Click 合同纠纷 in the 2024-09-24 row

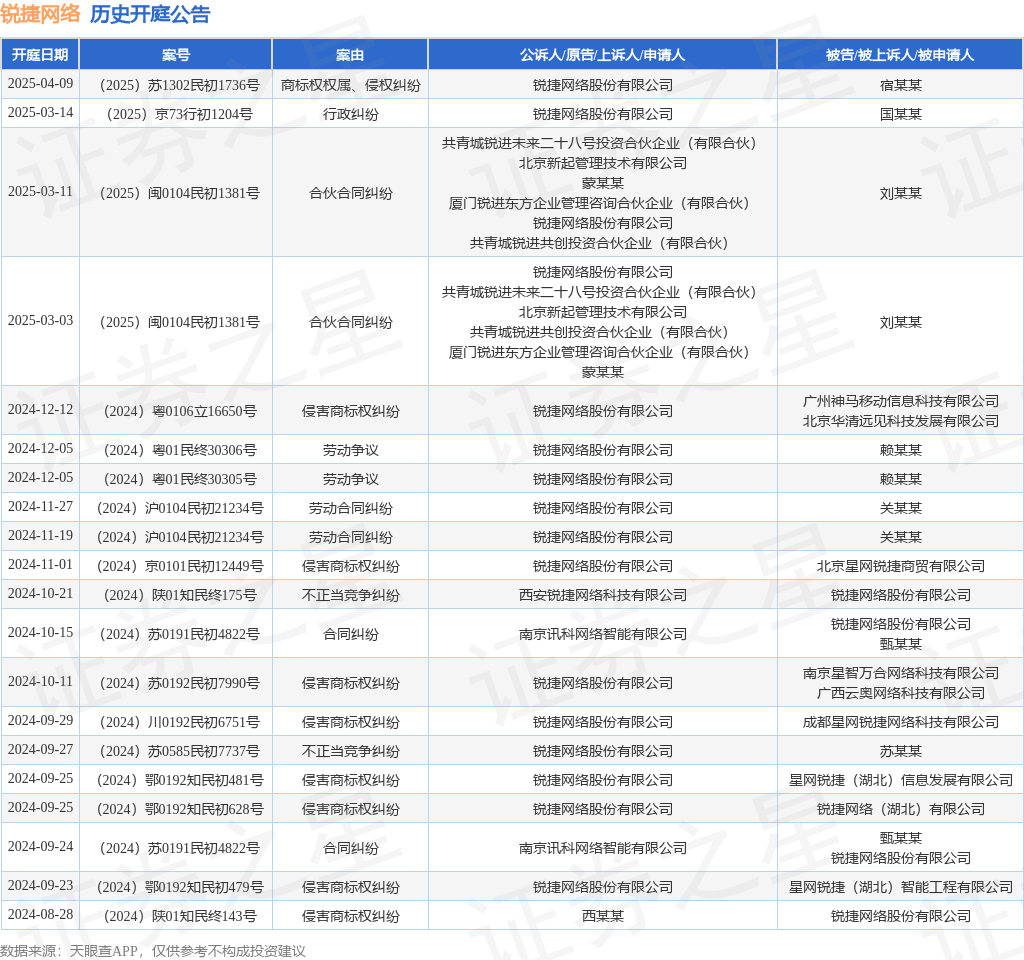pyautogui.click(x=350, y=848)
